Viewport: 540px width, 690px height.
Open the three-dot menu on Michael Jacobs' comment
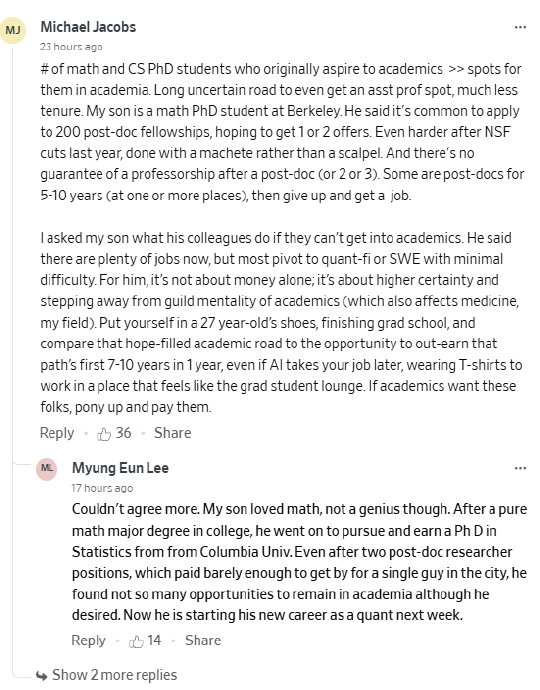click(x=520, y=27)
